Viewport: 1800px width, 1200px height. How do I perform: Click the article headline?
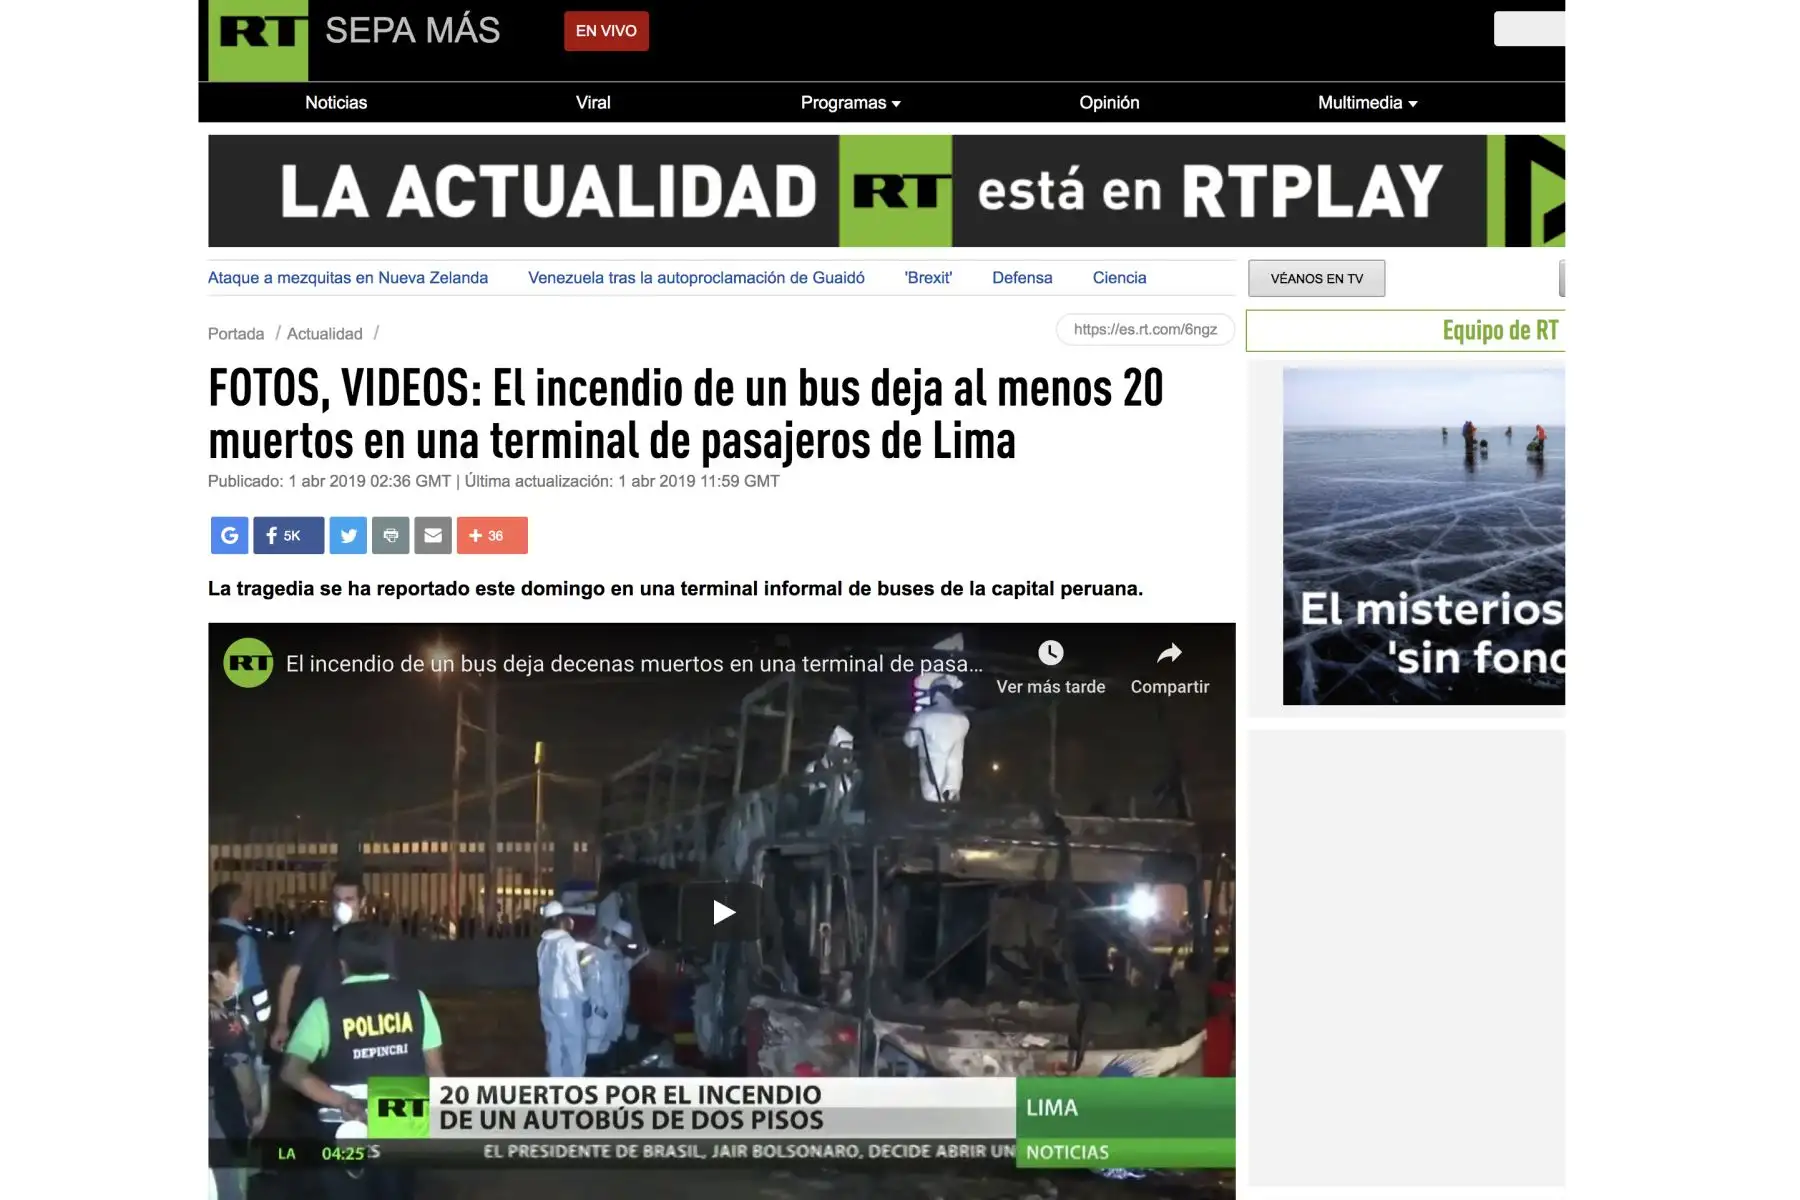tap(686, 414)
